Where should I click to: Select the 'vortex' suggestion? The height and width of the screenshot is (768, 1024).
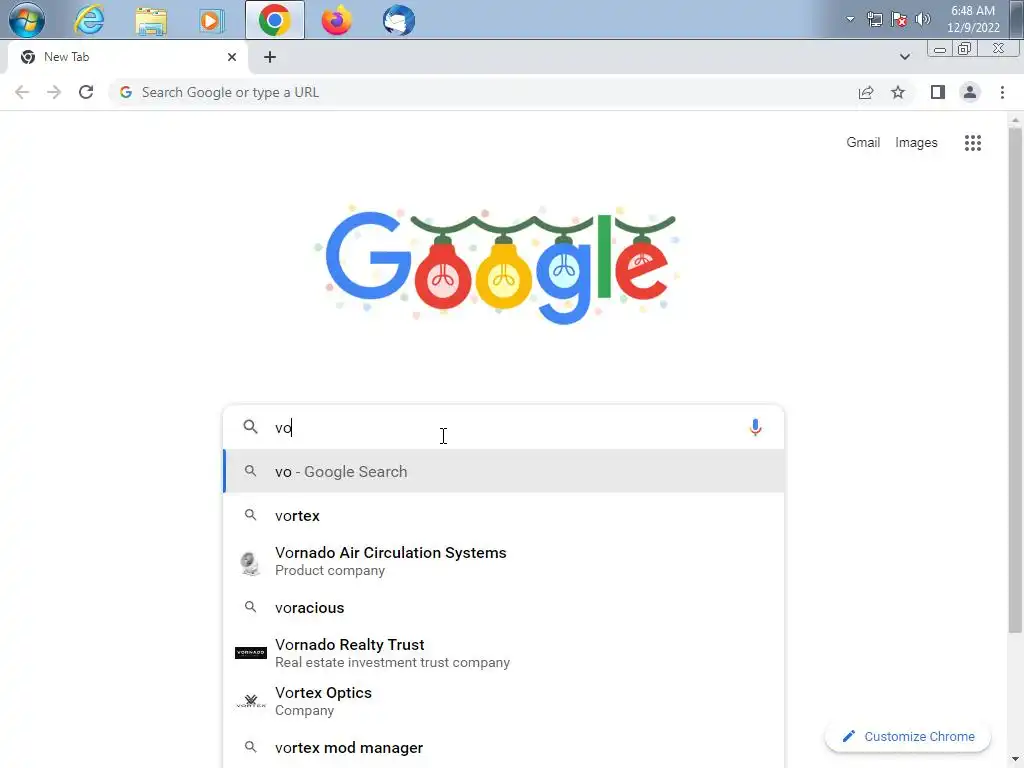point(504,515)
